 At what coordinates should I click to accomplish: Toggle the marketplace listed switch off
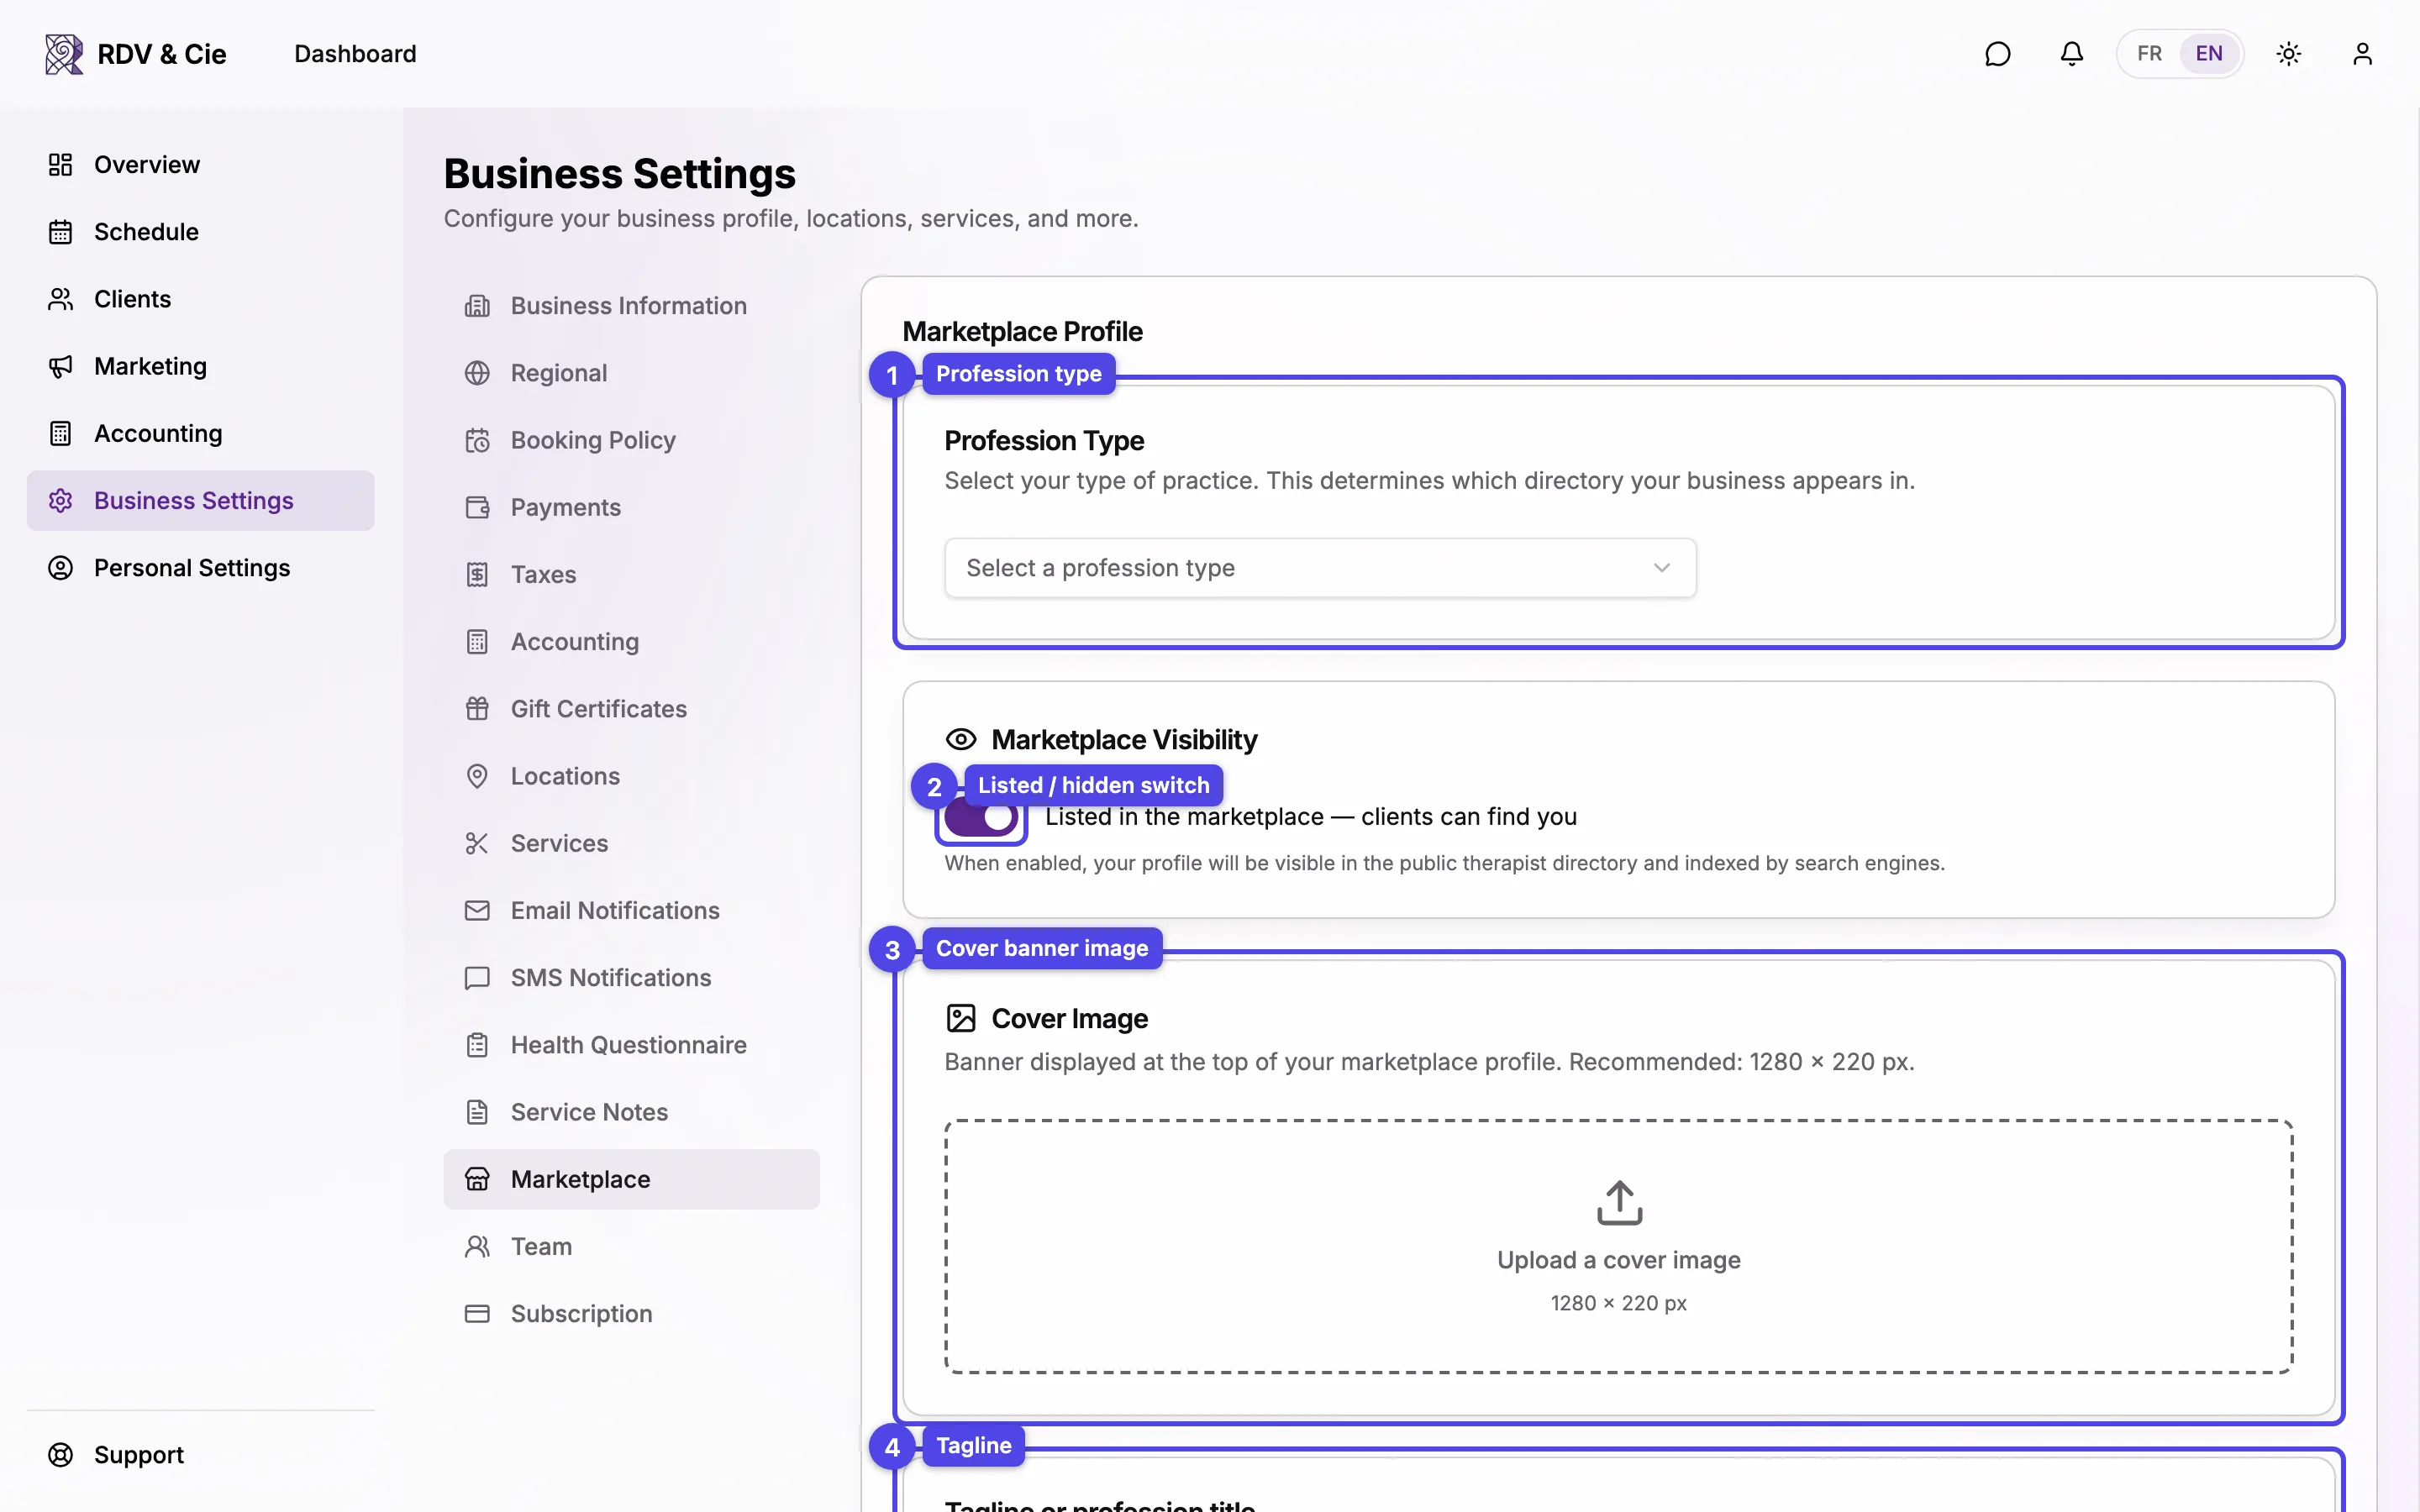click(x=981, y=817)
